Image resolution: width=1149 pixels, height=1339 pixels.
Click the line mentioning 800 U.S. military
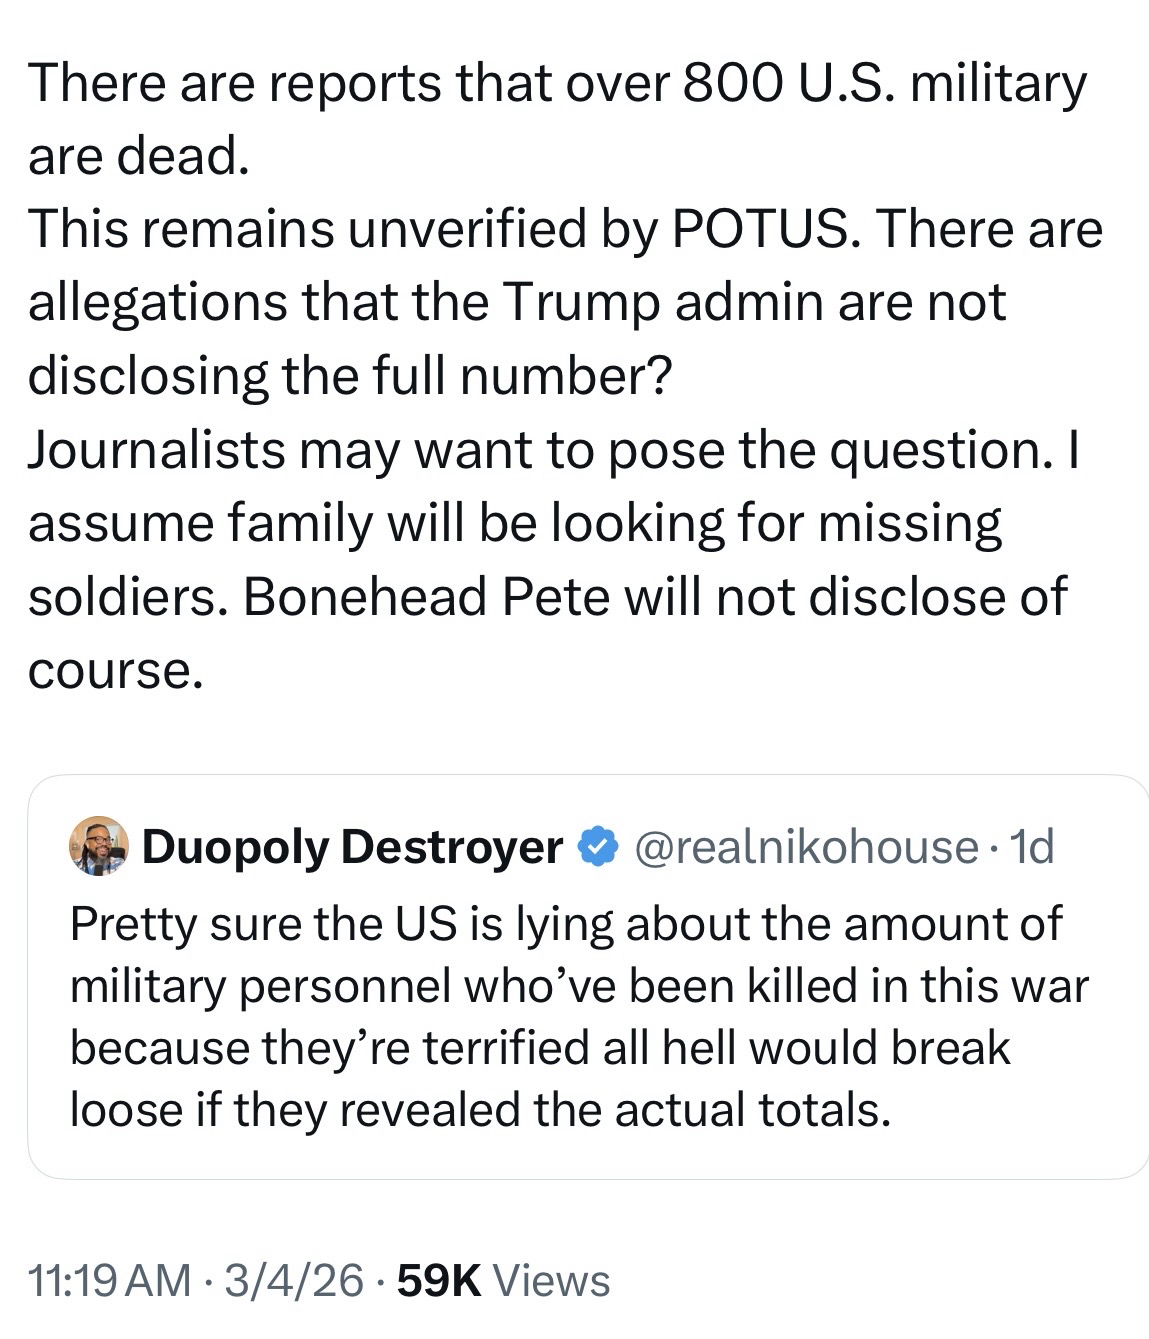(556, 83)
